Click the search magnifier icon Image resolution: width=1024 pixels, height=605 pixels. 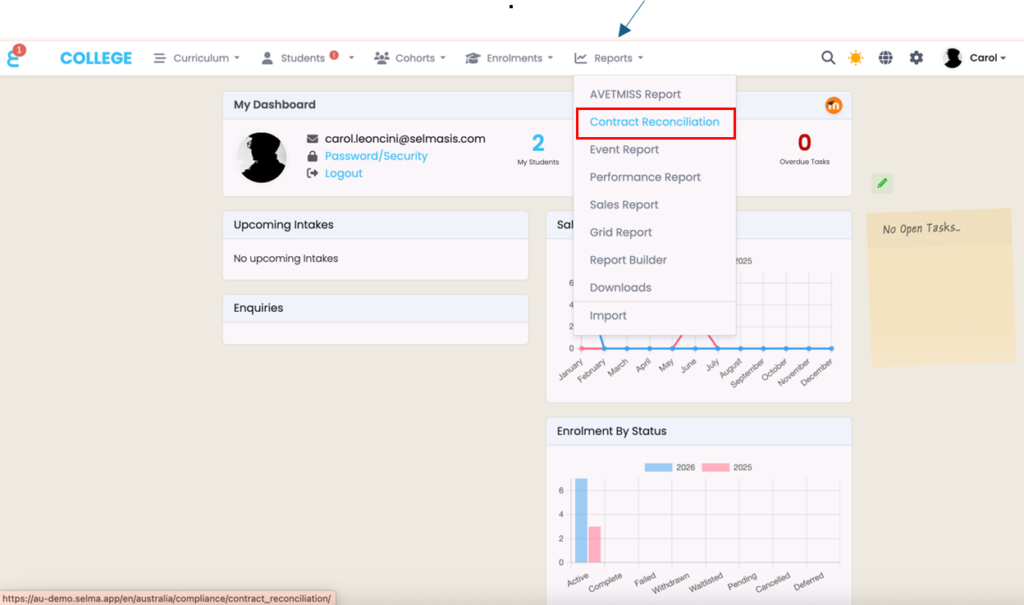point(828,58)
